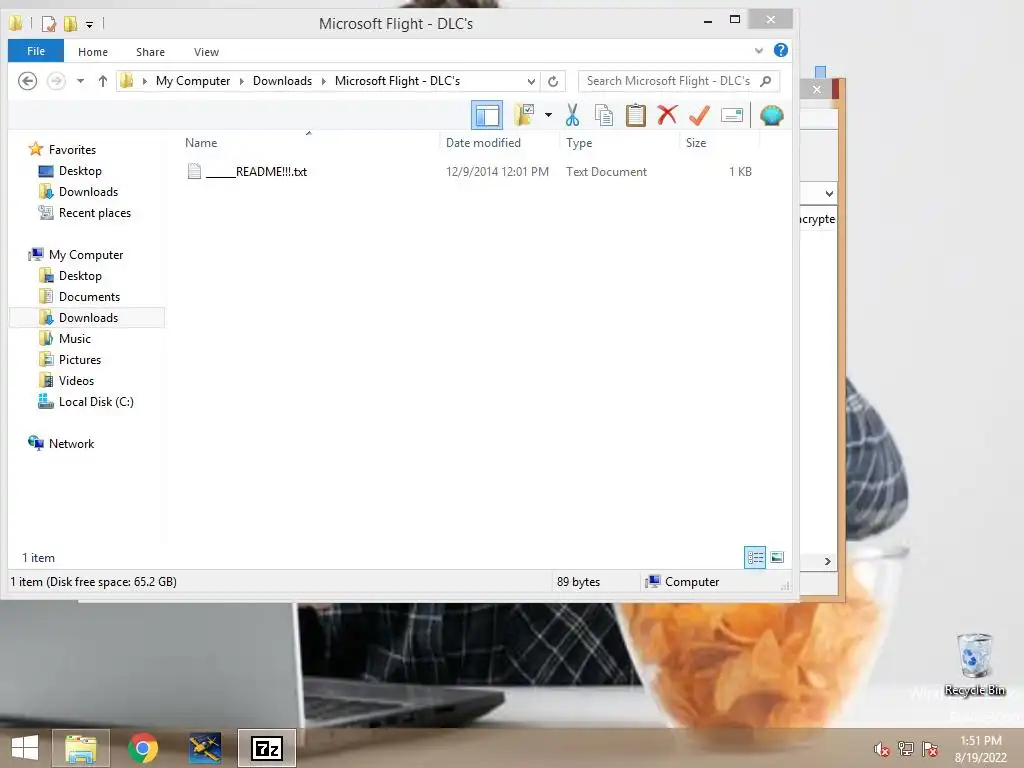Screen dimensions: 1024x768
Task: Toggle the navigation pane toolbar button
Action: (x=487, y=116)
